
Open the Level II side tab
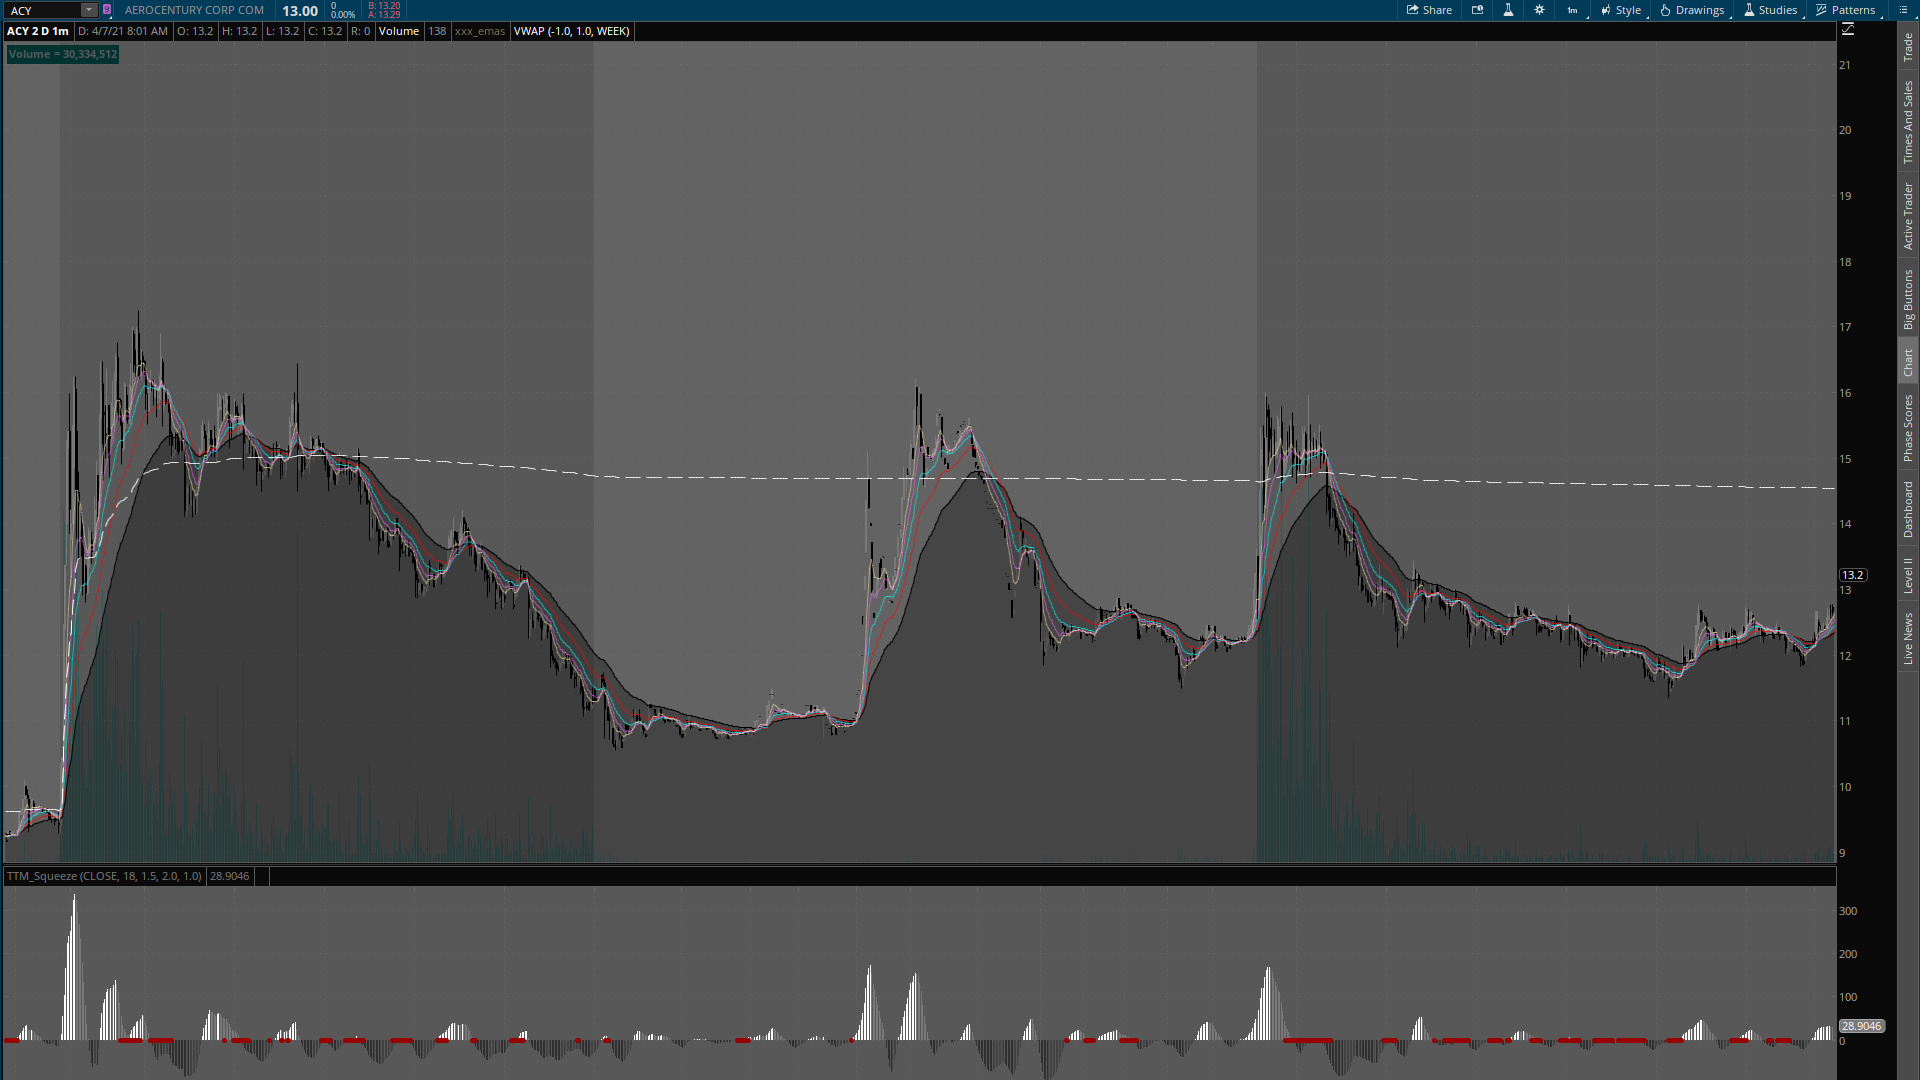(x=1908, y=575)
